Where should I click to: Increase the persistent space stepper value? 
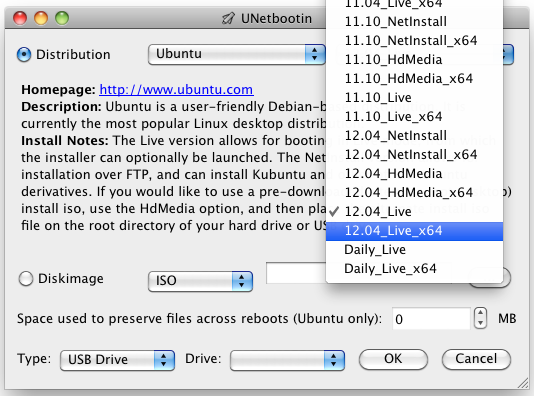(x=480, y=313)
